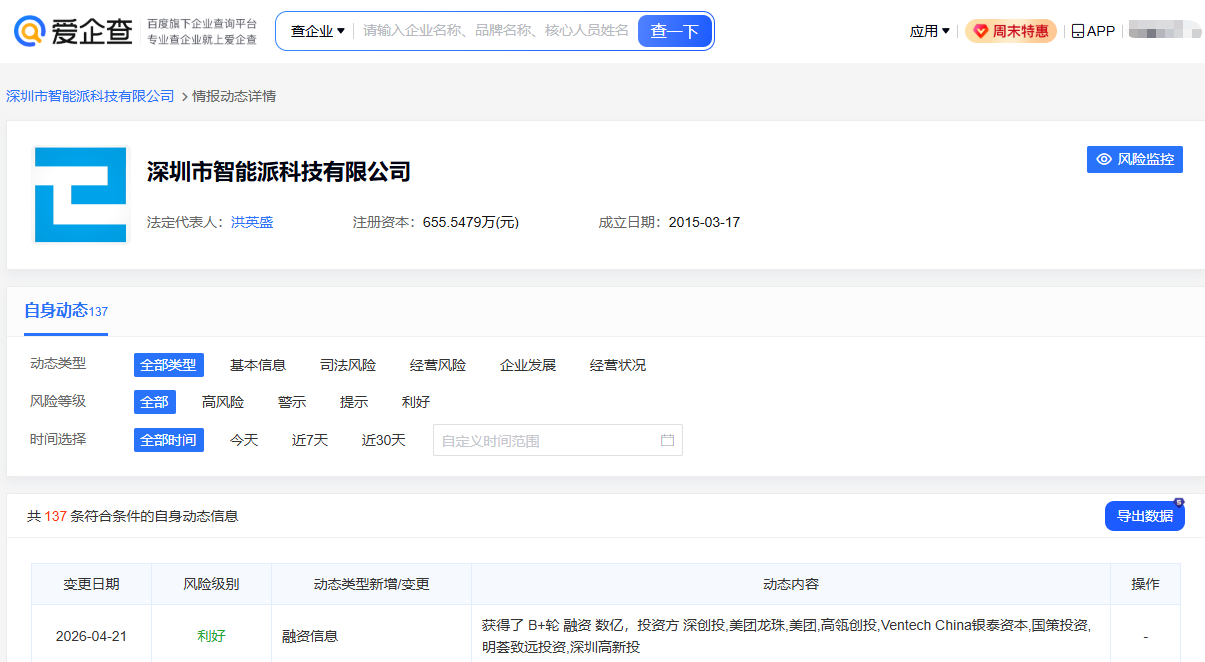The height and width of the screenshot is (662, 1205).
Task: Select 经营状况 under 动态类型
Action: click(618, 365)
